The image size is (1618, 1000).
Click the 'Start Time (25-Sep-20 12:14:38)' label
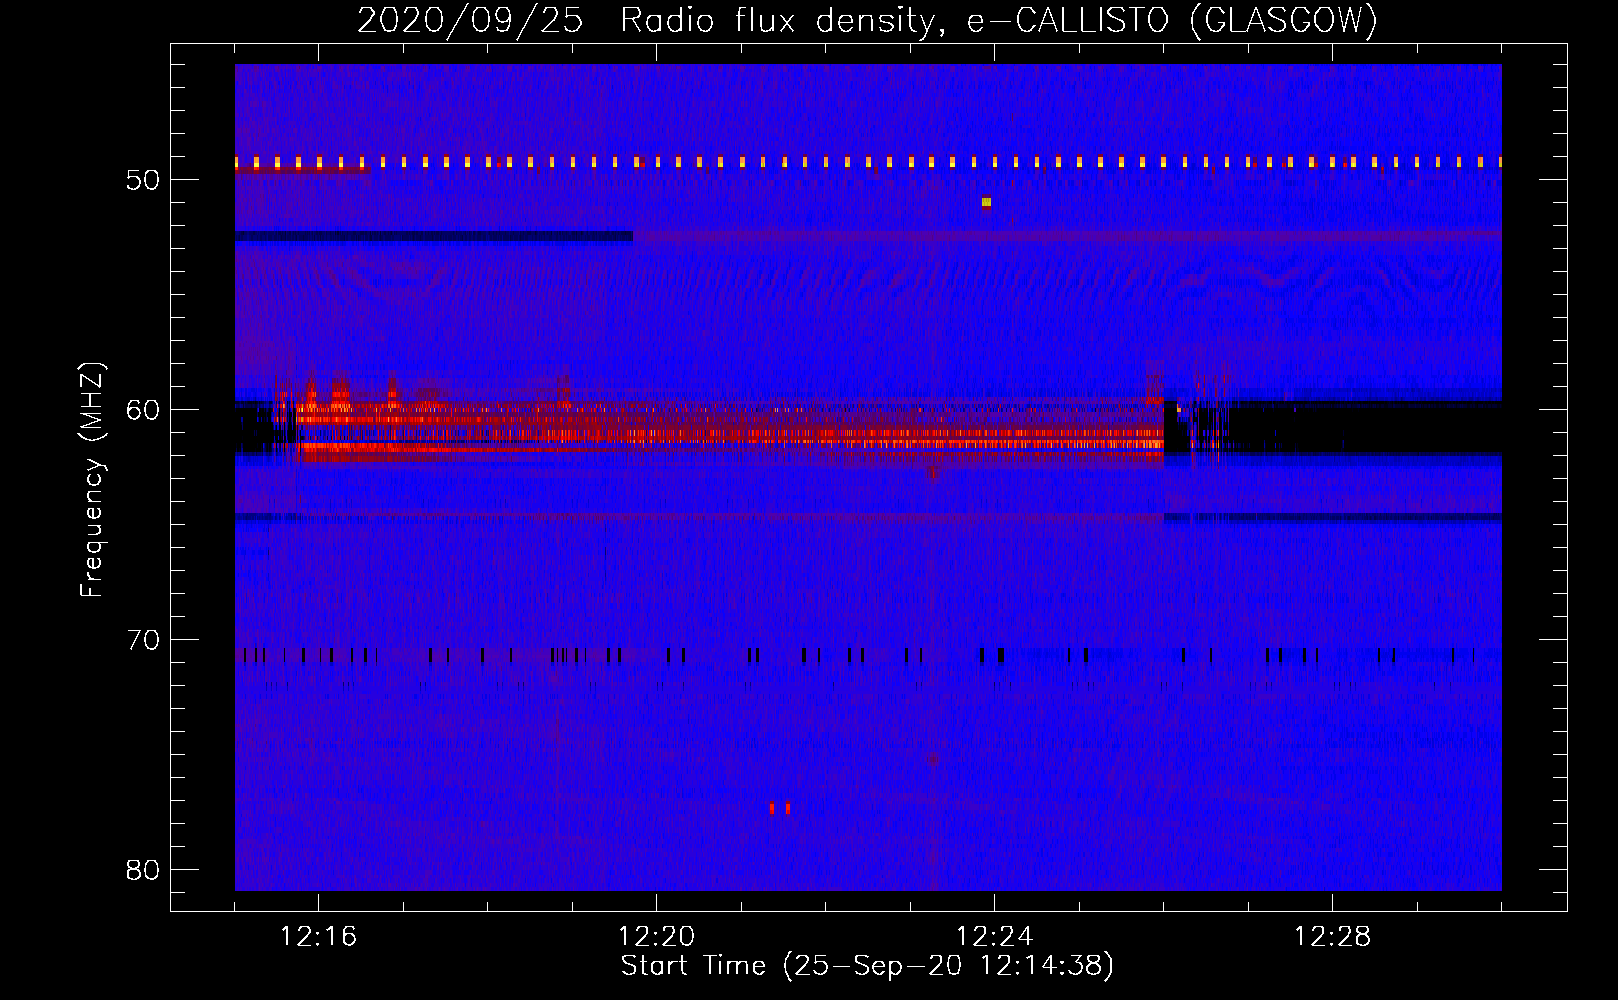tap(867, 966)
